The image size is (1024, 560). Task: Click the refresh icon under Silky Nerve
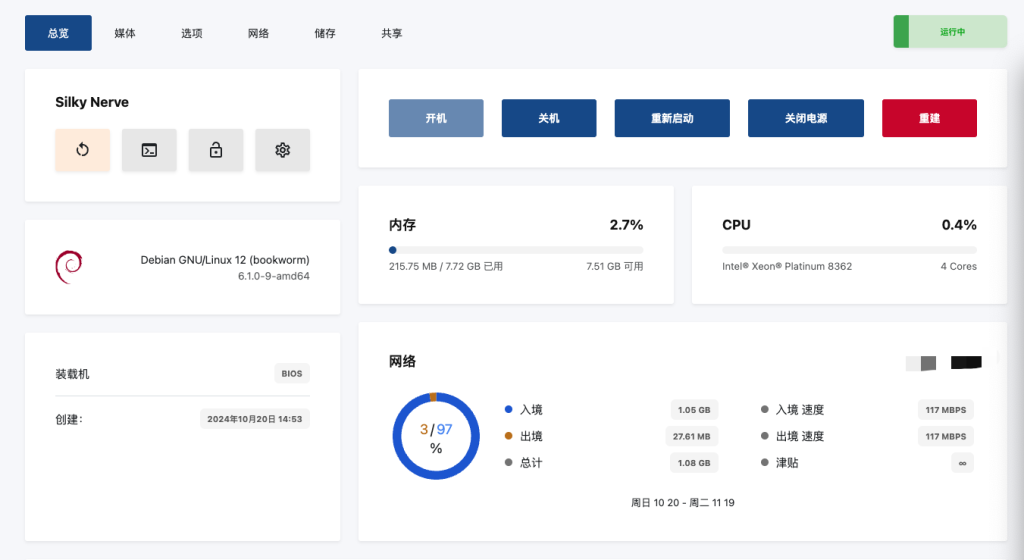(82, 150)
